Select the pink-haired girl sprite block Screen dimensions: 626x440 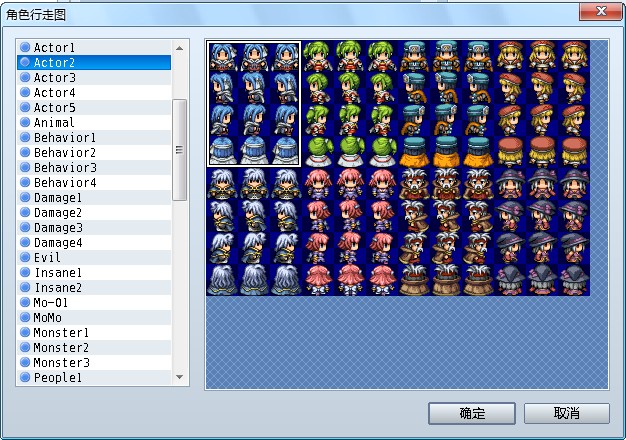click(x=350, y=232)
